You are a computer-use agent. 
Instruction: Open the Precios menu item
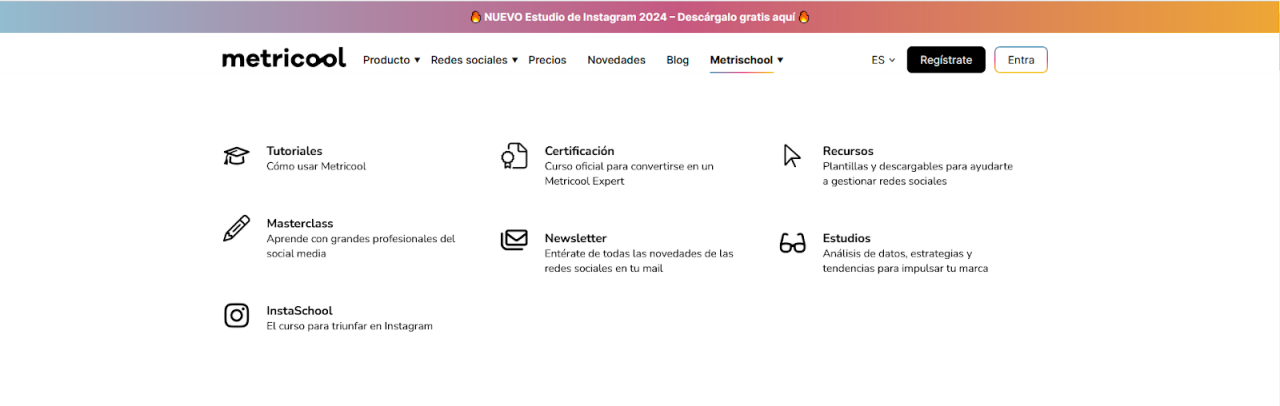pos(547,60)
